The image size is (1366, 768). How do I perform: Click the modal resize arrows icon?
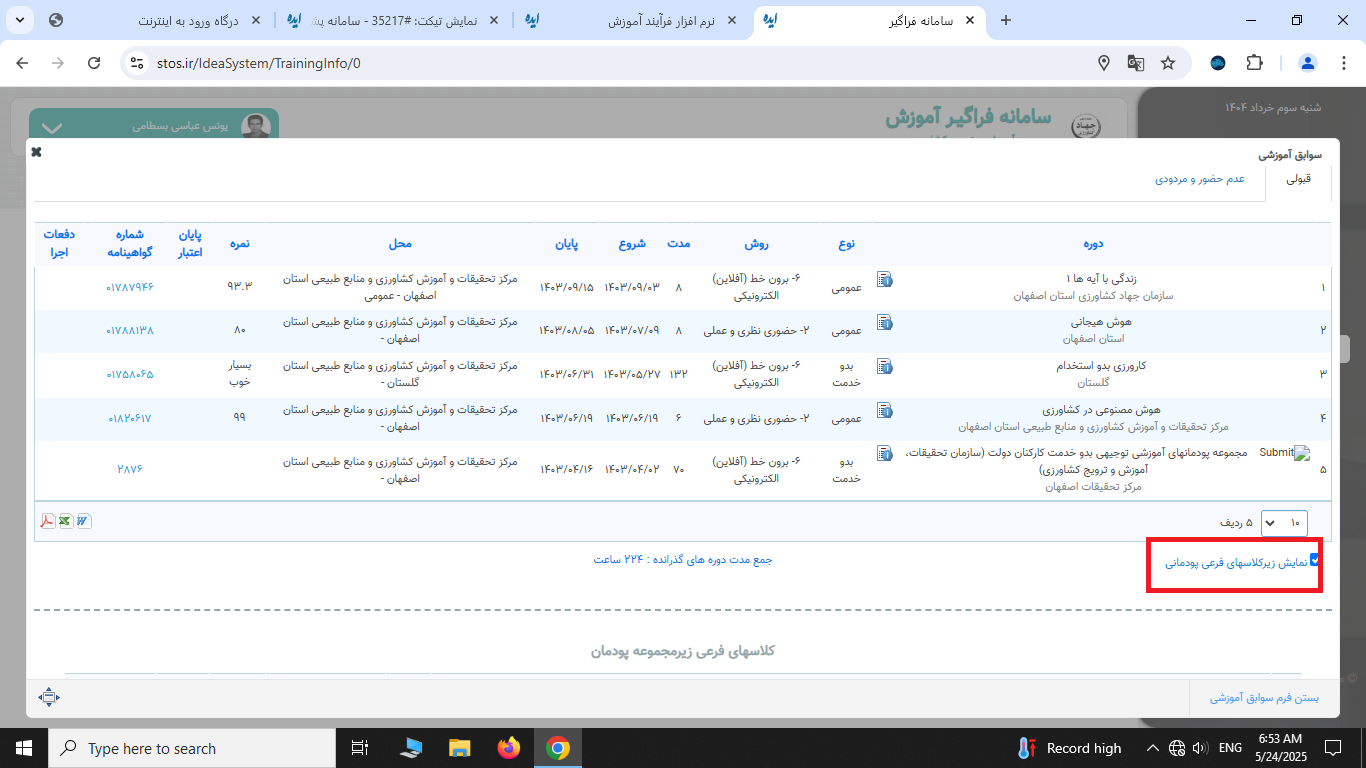pyautogui.click(x=48, y=697)
